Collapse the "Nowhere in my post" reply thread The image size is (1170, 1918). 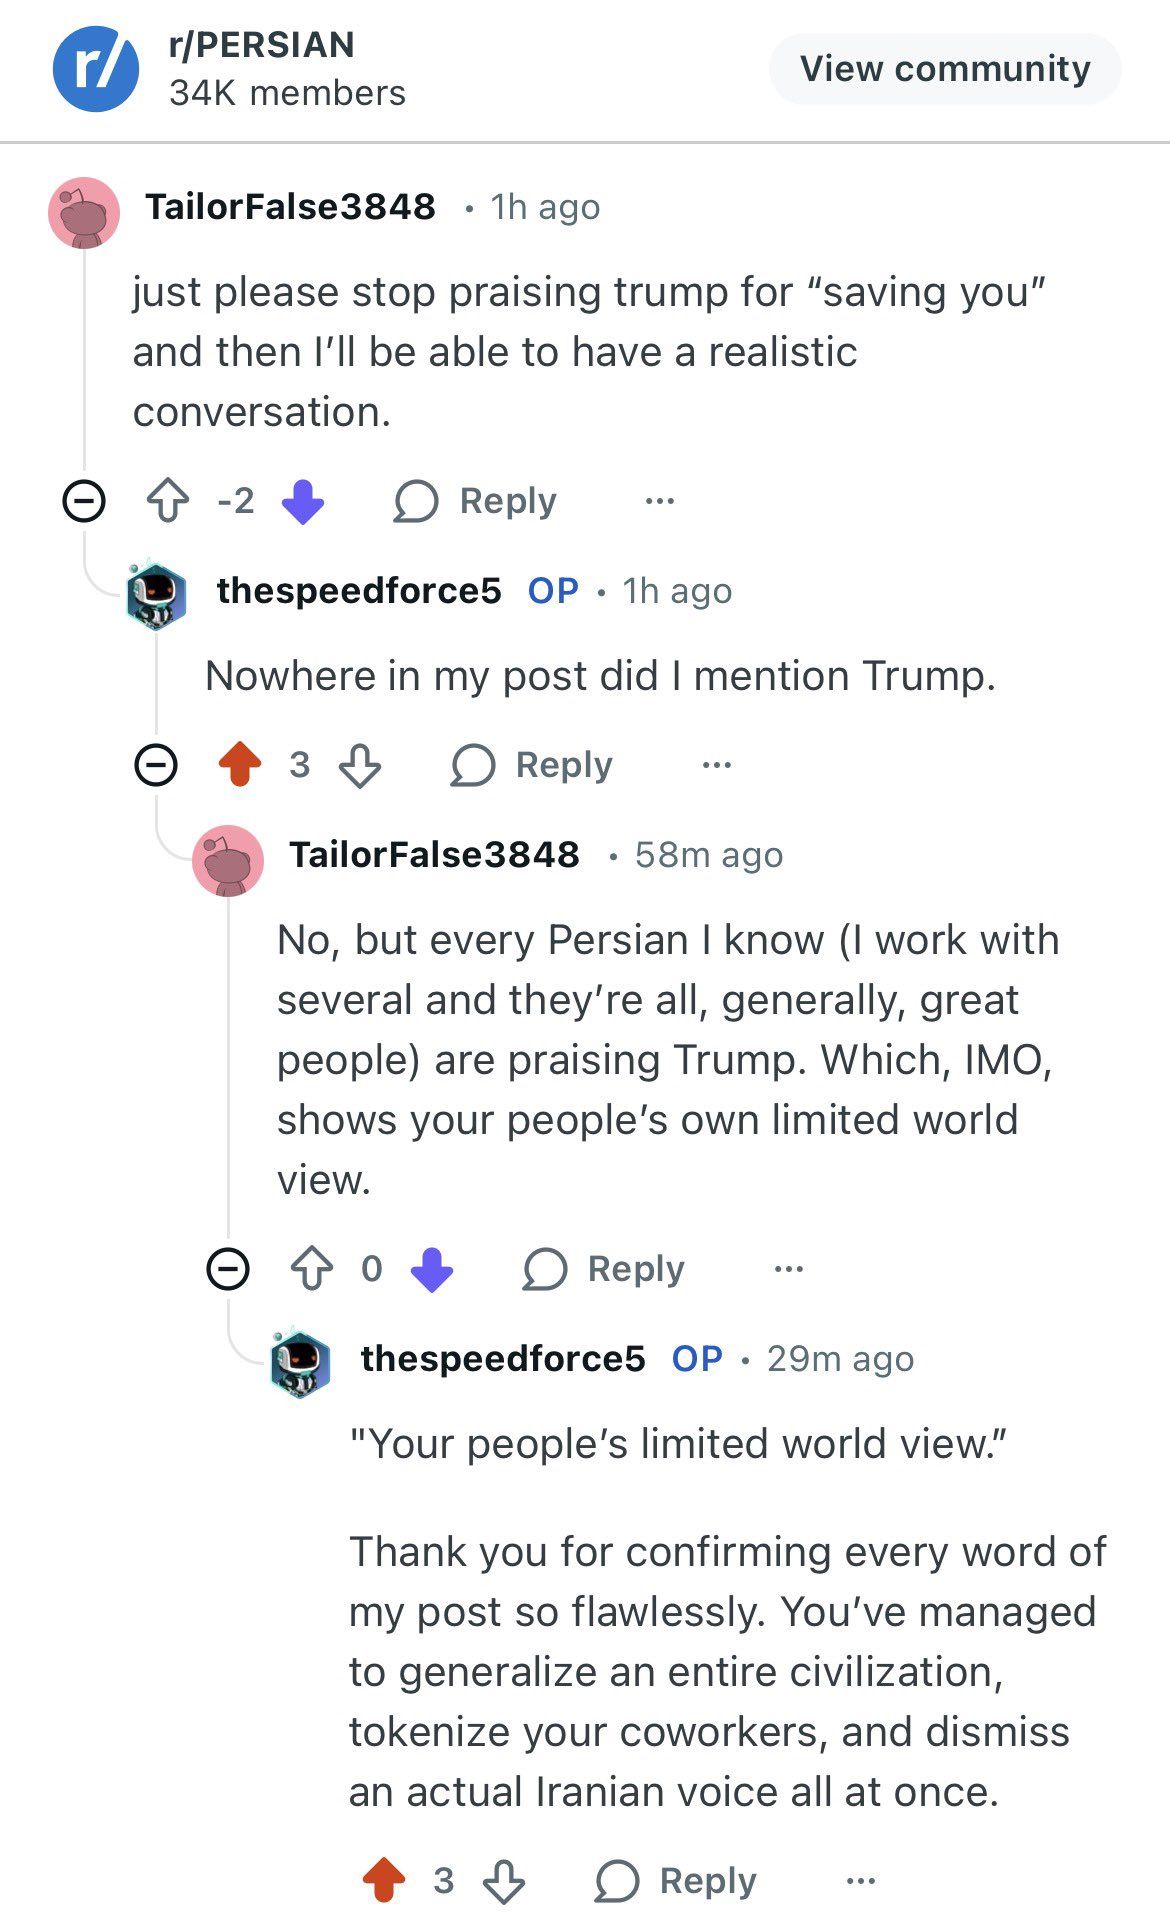[156, 766]
